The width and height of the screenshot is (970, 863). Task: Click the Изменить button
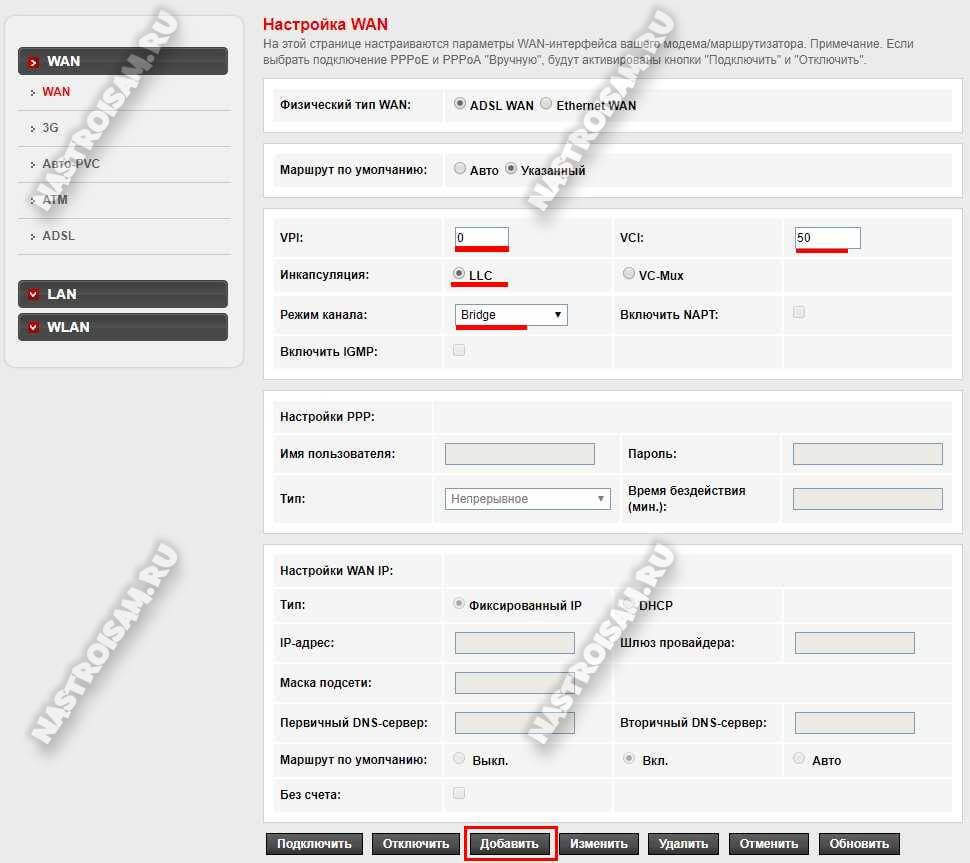[x=598, y=844]
